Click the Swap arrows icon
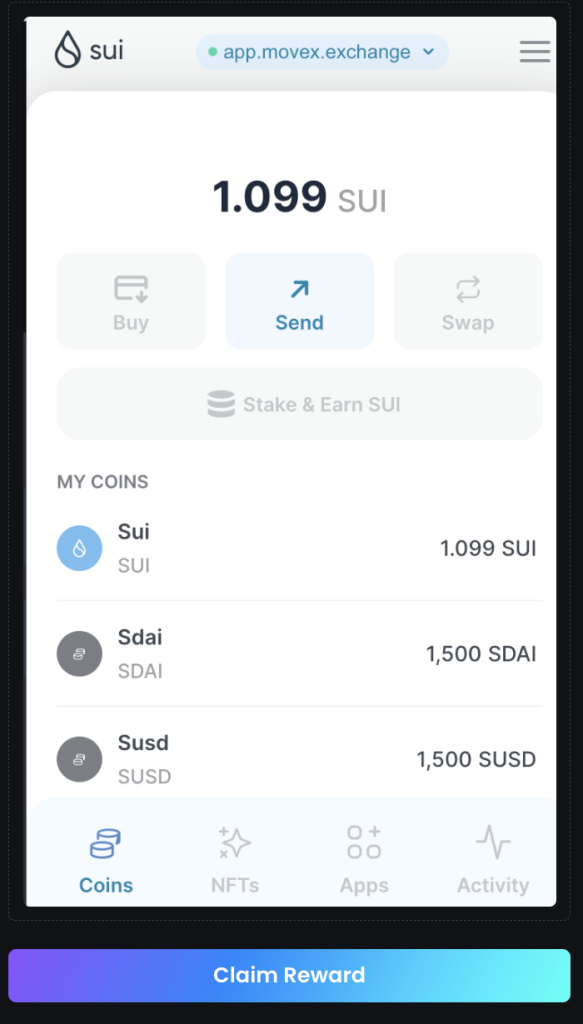Viewport: 583px width, 1024px height. coord(468,289)
